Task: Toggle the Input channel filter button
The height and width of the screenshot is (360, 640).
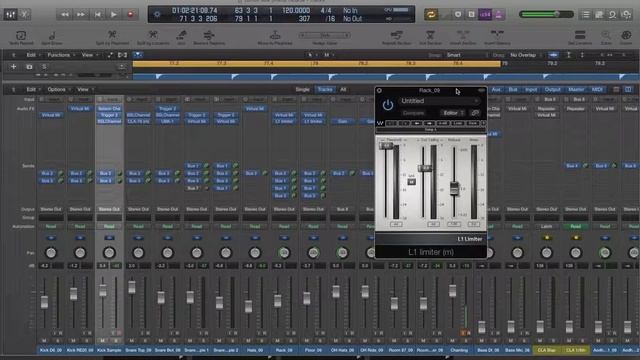Action: coord(531,89)
